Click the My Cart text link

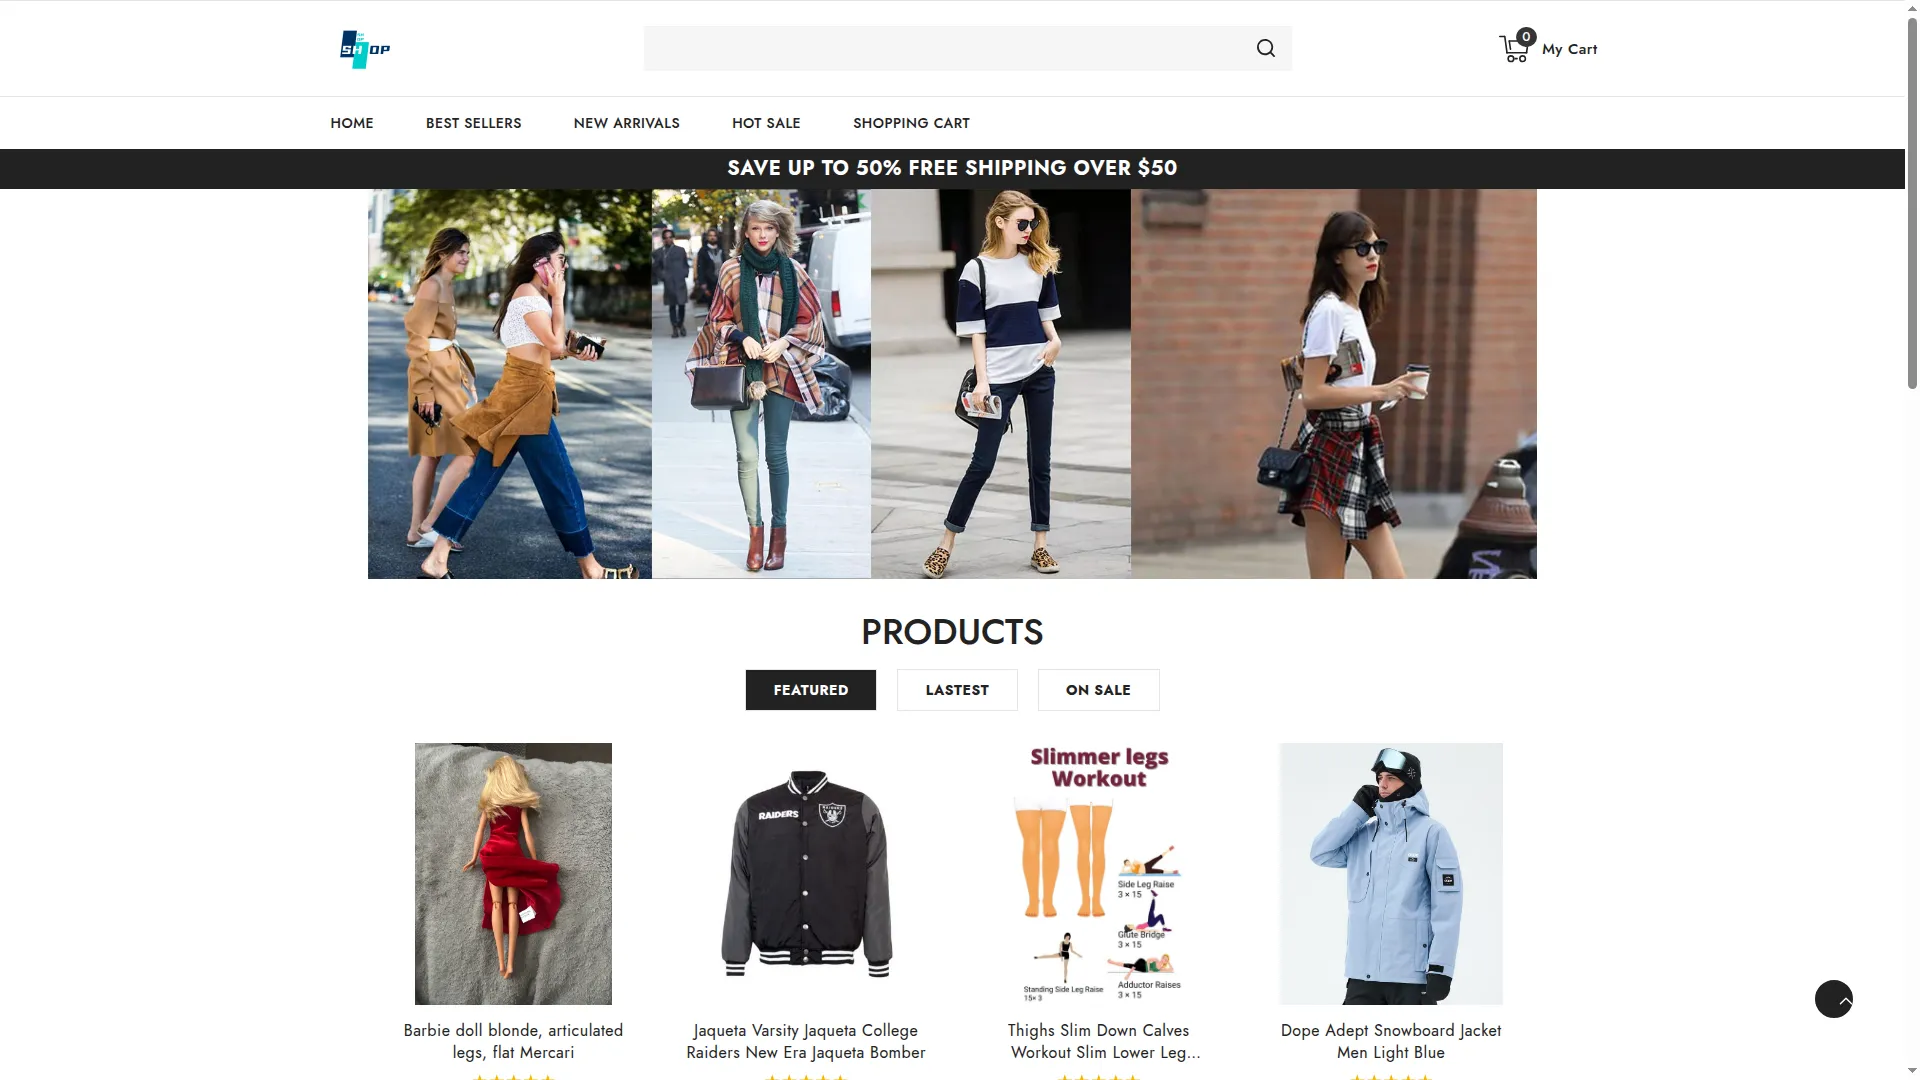pos(1569,49)
